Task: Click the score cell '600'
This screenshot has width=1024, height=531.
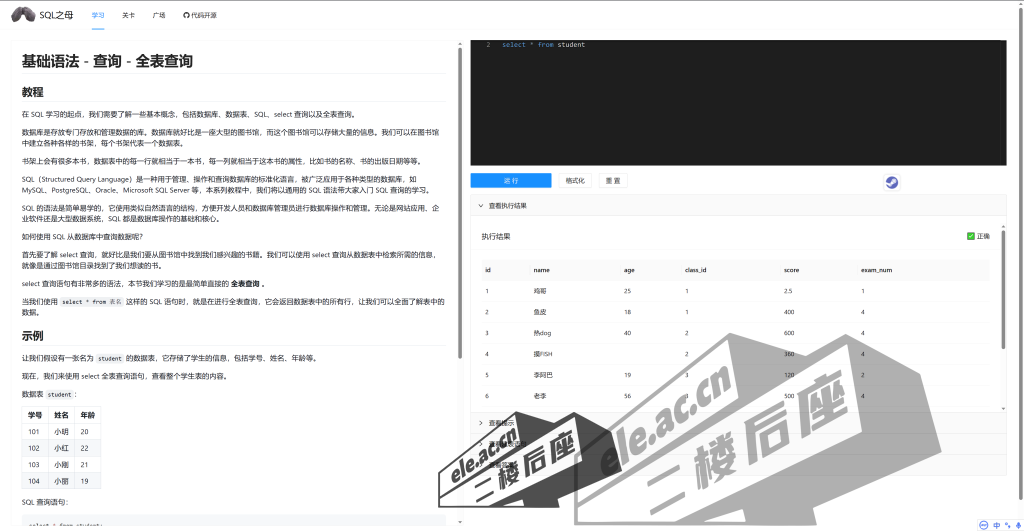Action: point(789,333)
